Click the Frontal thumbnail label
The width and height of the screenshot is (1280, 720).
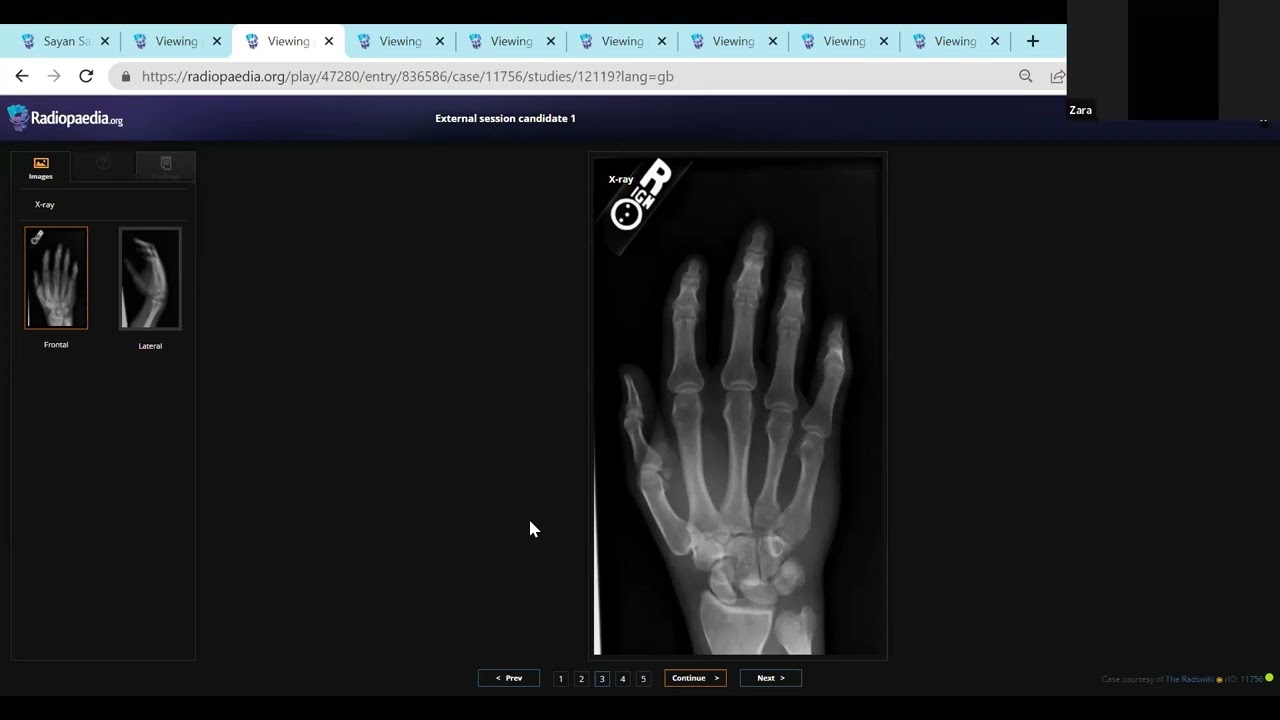[x=56, y=345]
